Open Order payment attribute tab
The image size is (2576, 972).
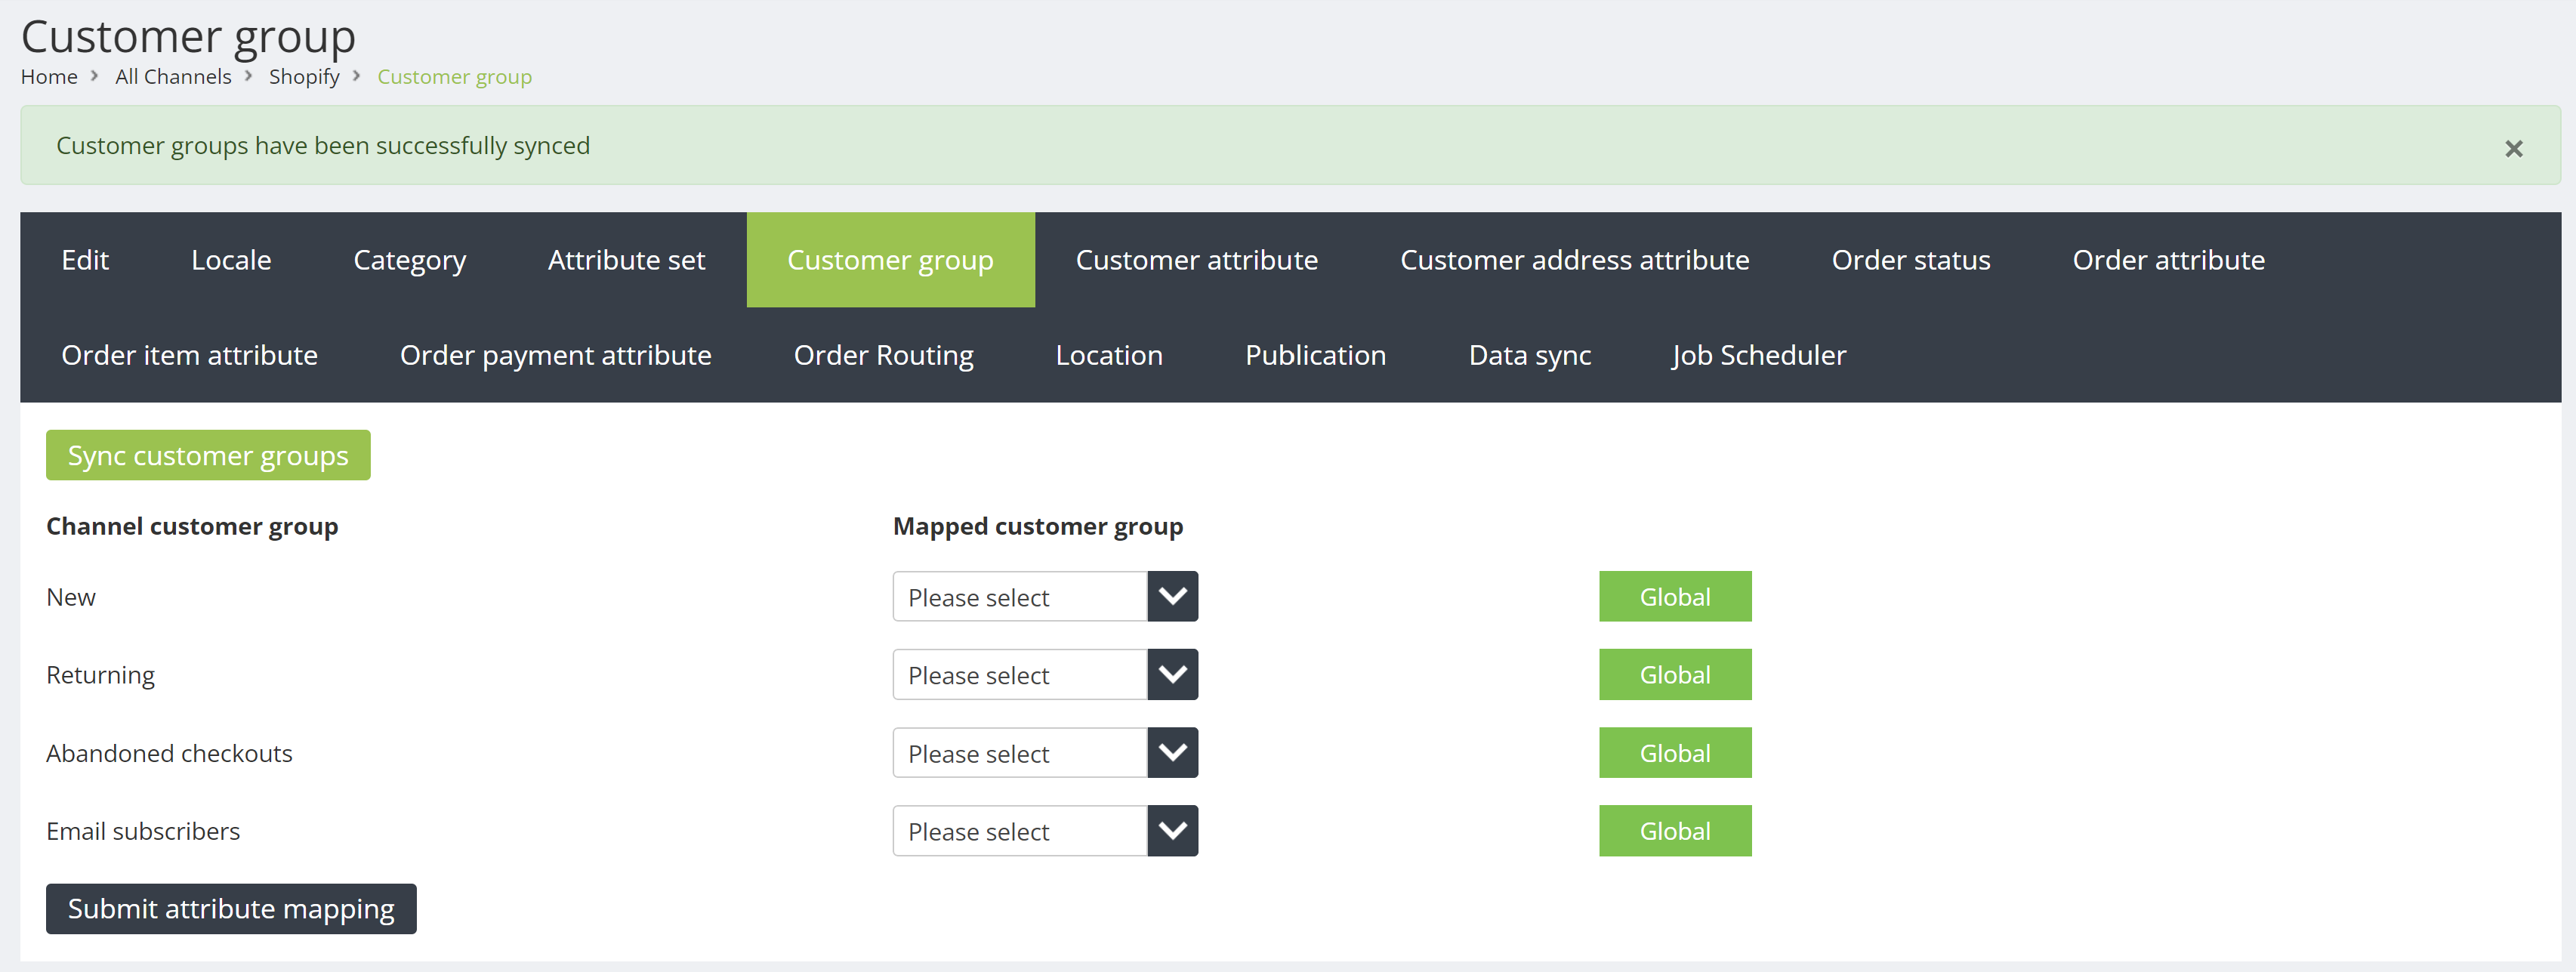coord(555,355)
